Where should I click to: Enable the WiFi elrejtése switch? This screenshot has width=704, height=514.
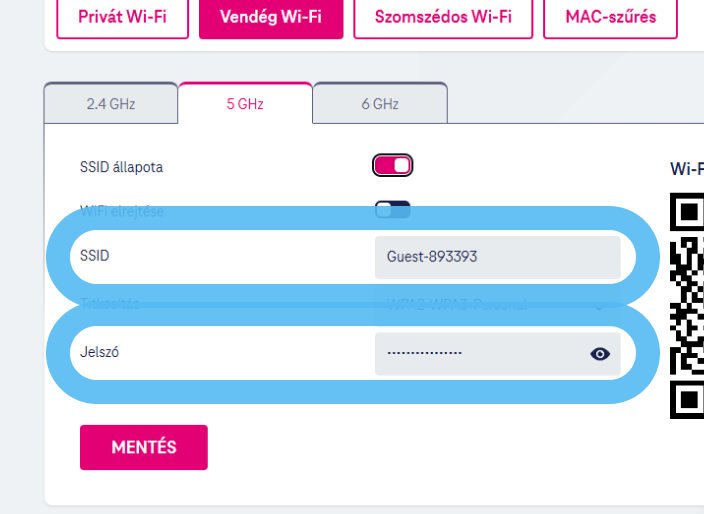(x=392, y=210)
